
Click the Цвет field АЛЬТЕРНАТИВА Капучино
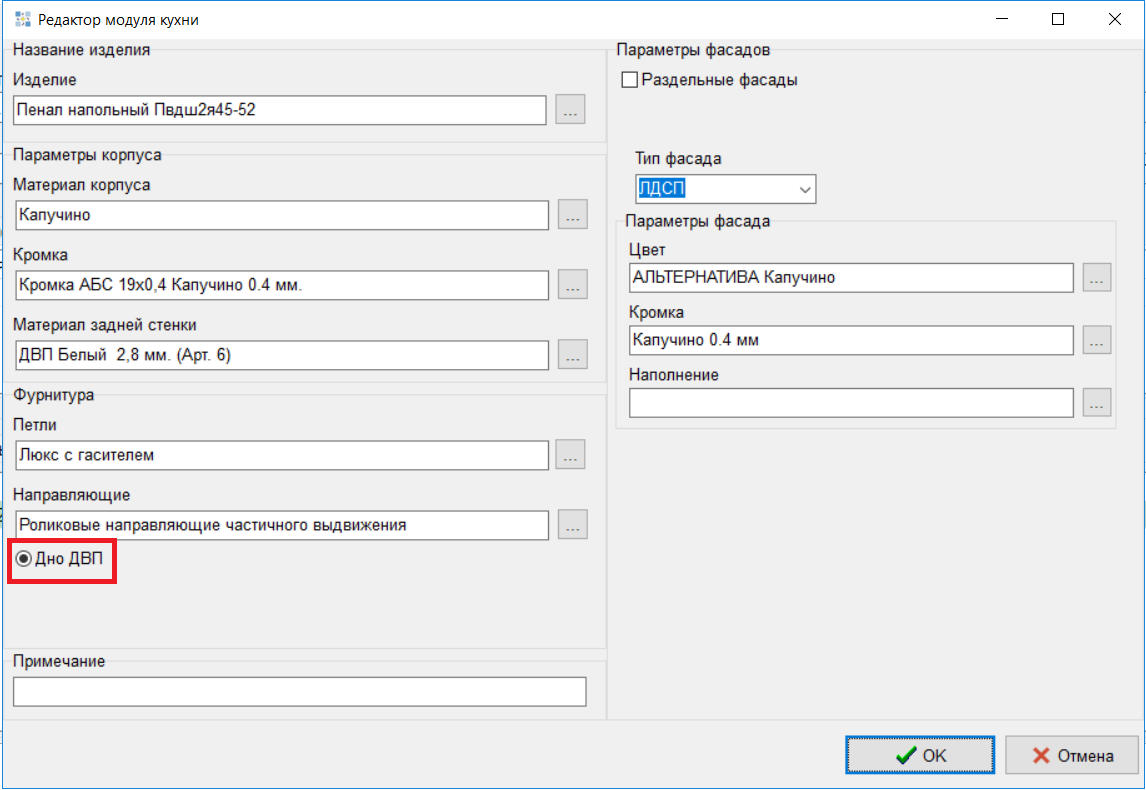pos(850,278)
